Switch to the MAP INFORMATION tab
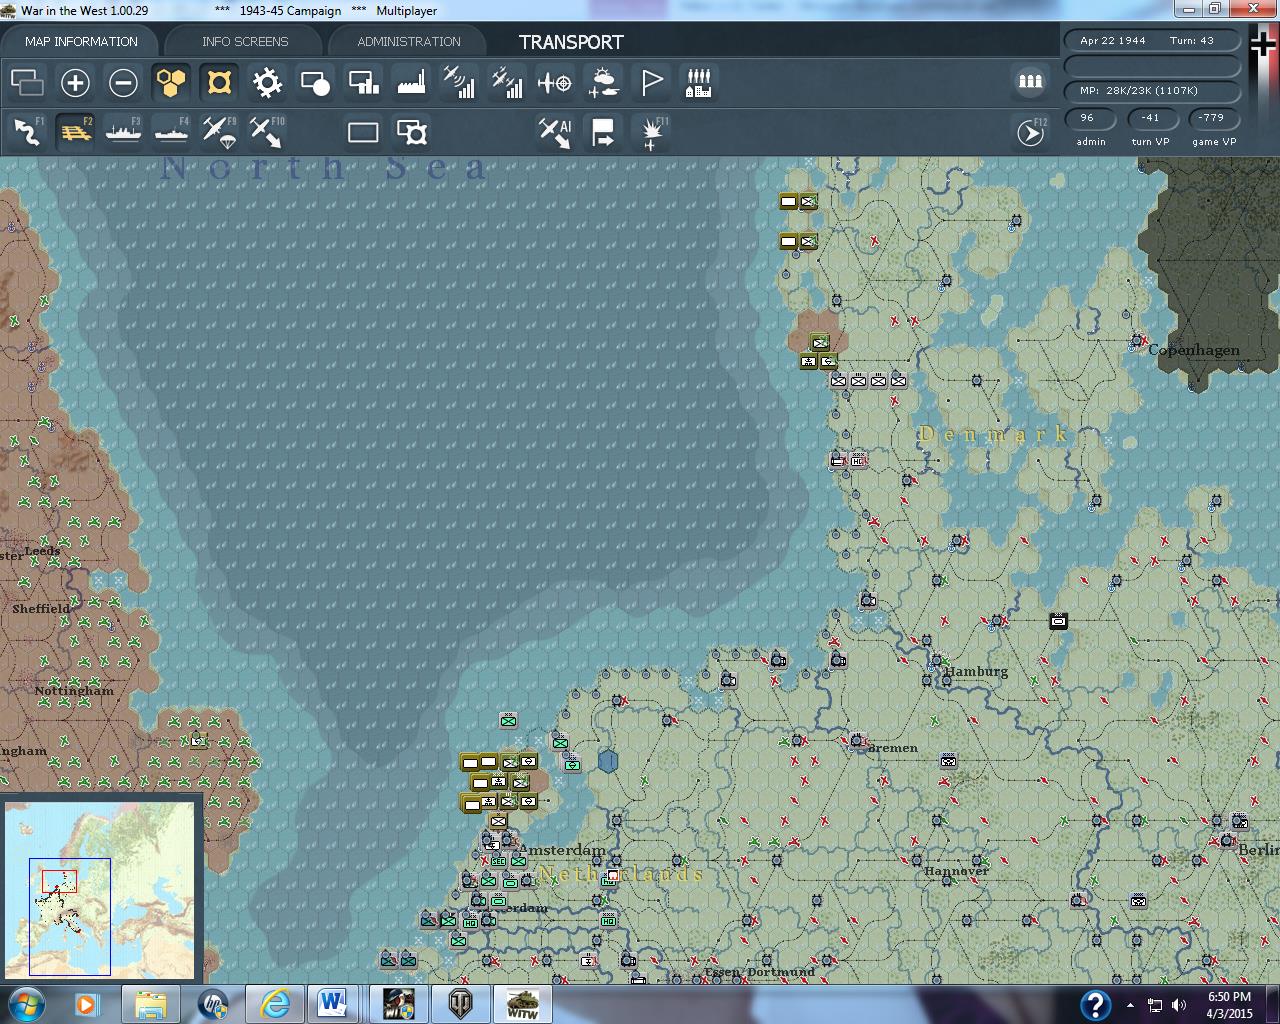 click(x=81, y=41)
